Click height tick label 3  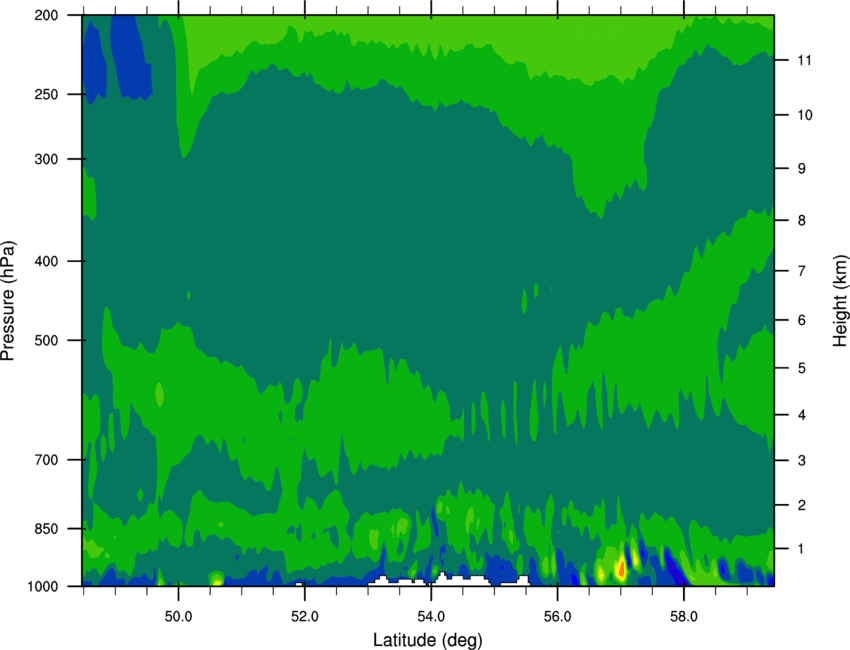[x=802, y=461]
